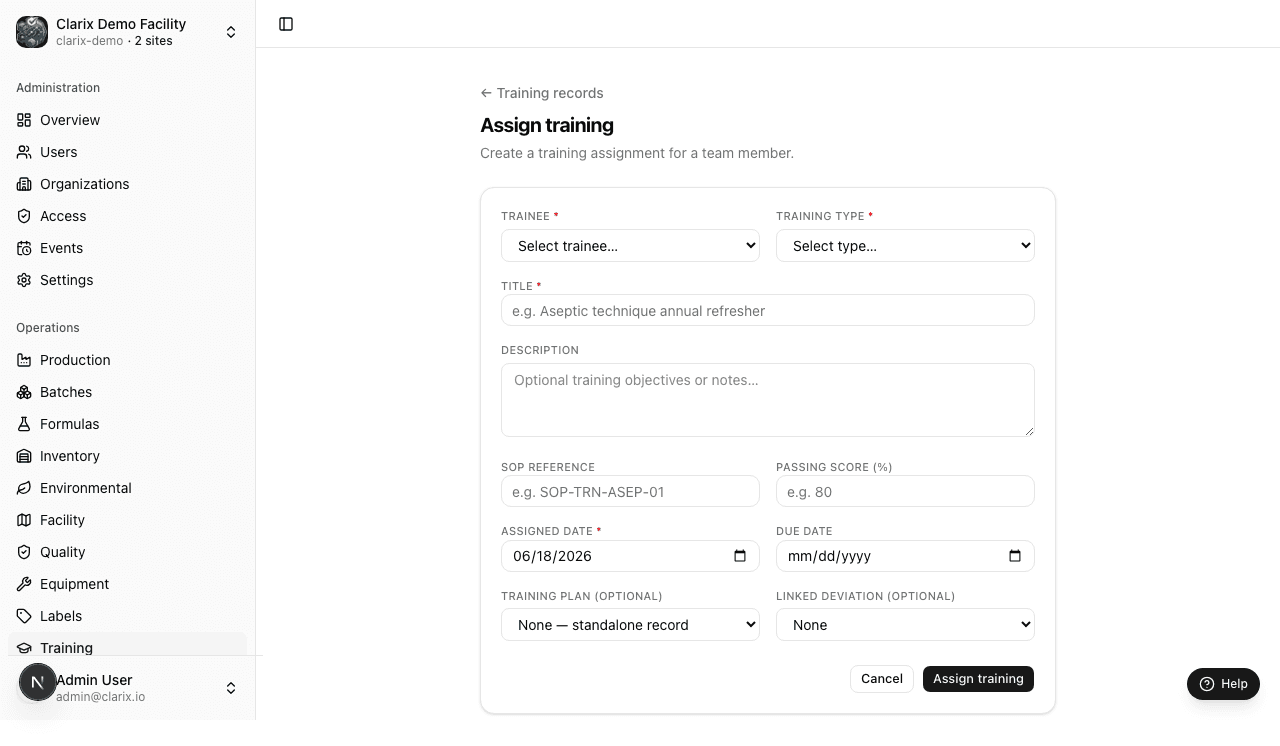Viewport: 1280px width, 746px height.
Task: Navigate to Environmental
Action: [x=127, y=488]
